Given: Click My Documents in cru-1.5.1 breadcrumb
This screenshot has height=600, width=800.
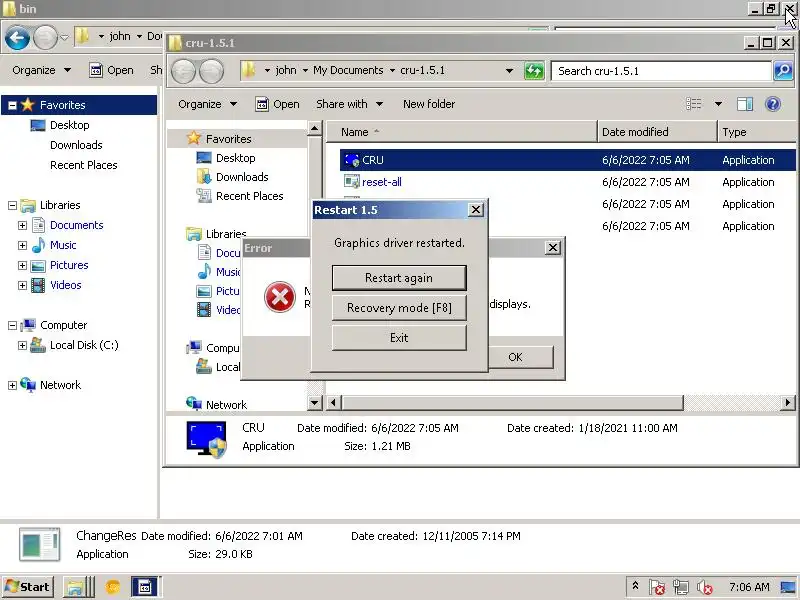Looking at the screenshot, I should click(348, 70).
